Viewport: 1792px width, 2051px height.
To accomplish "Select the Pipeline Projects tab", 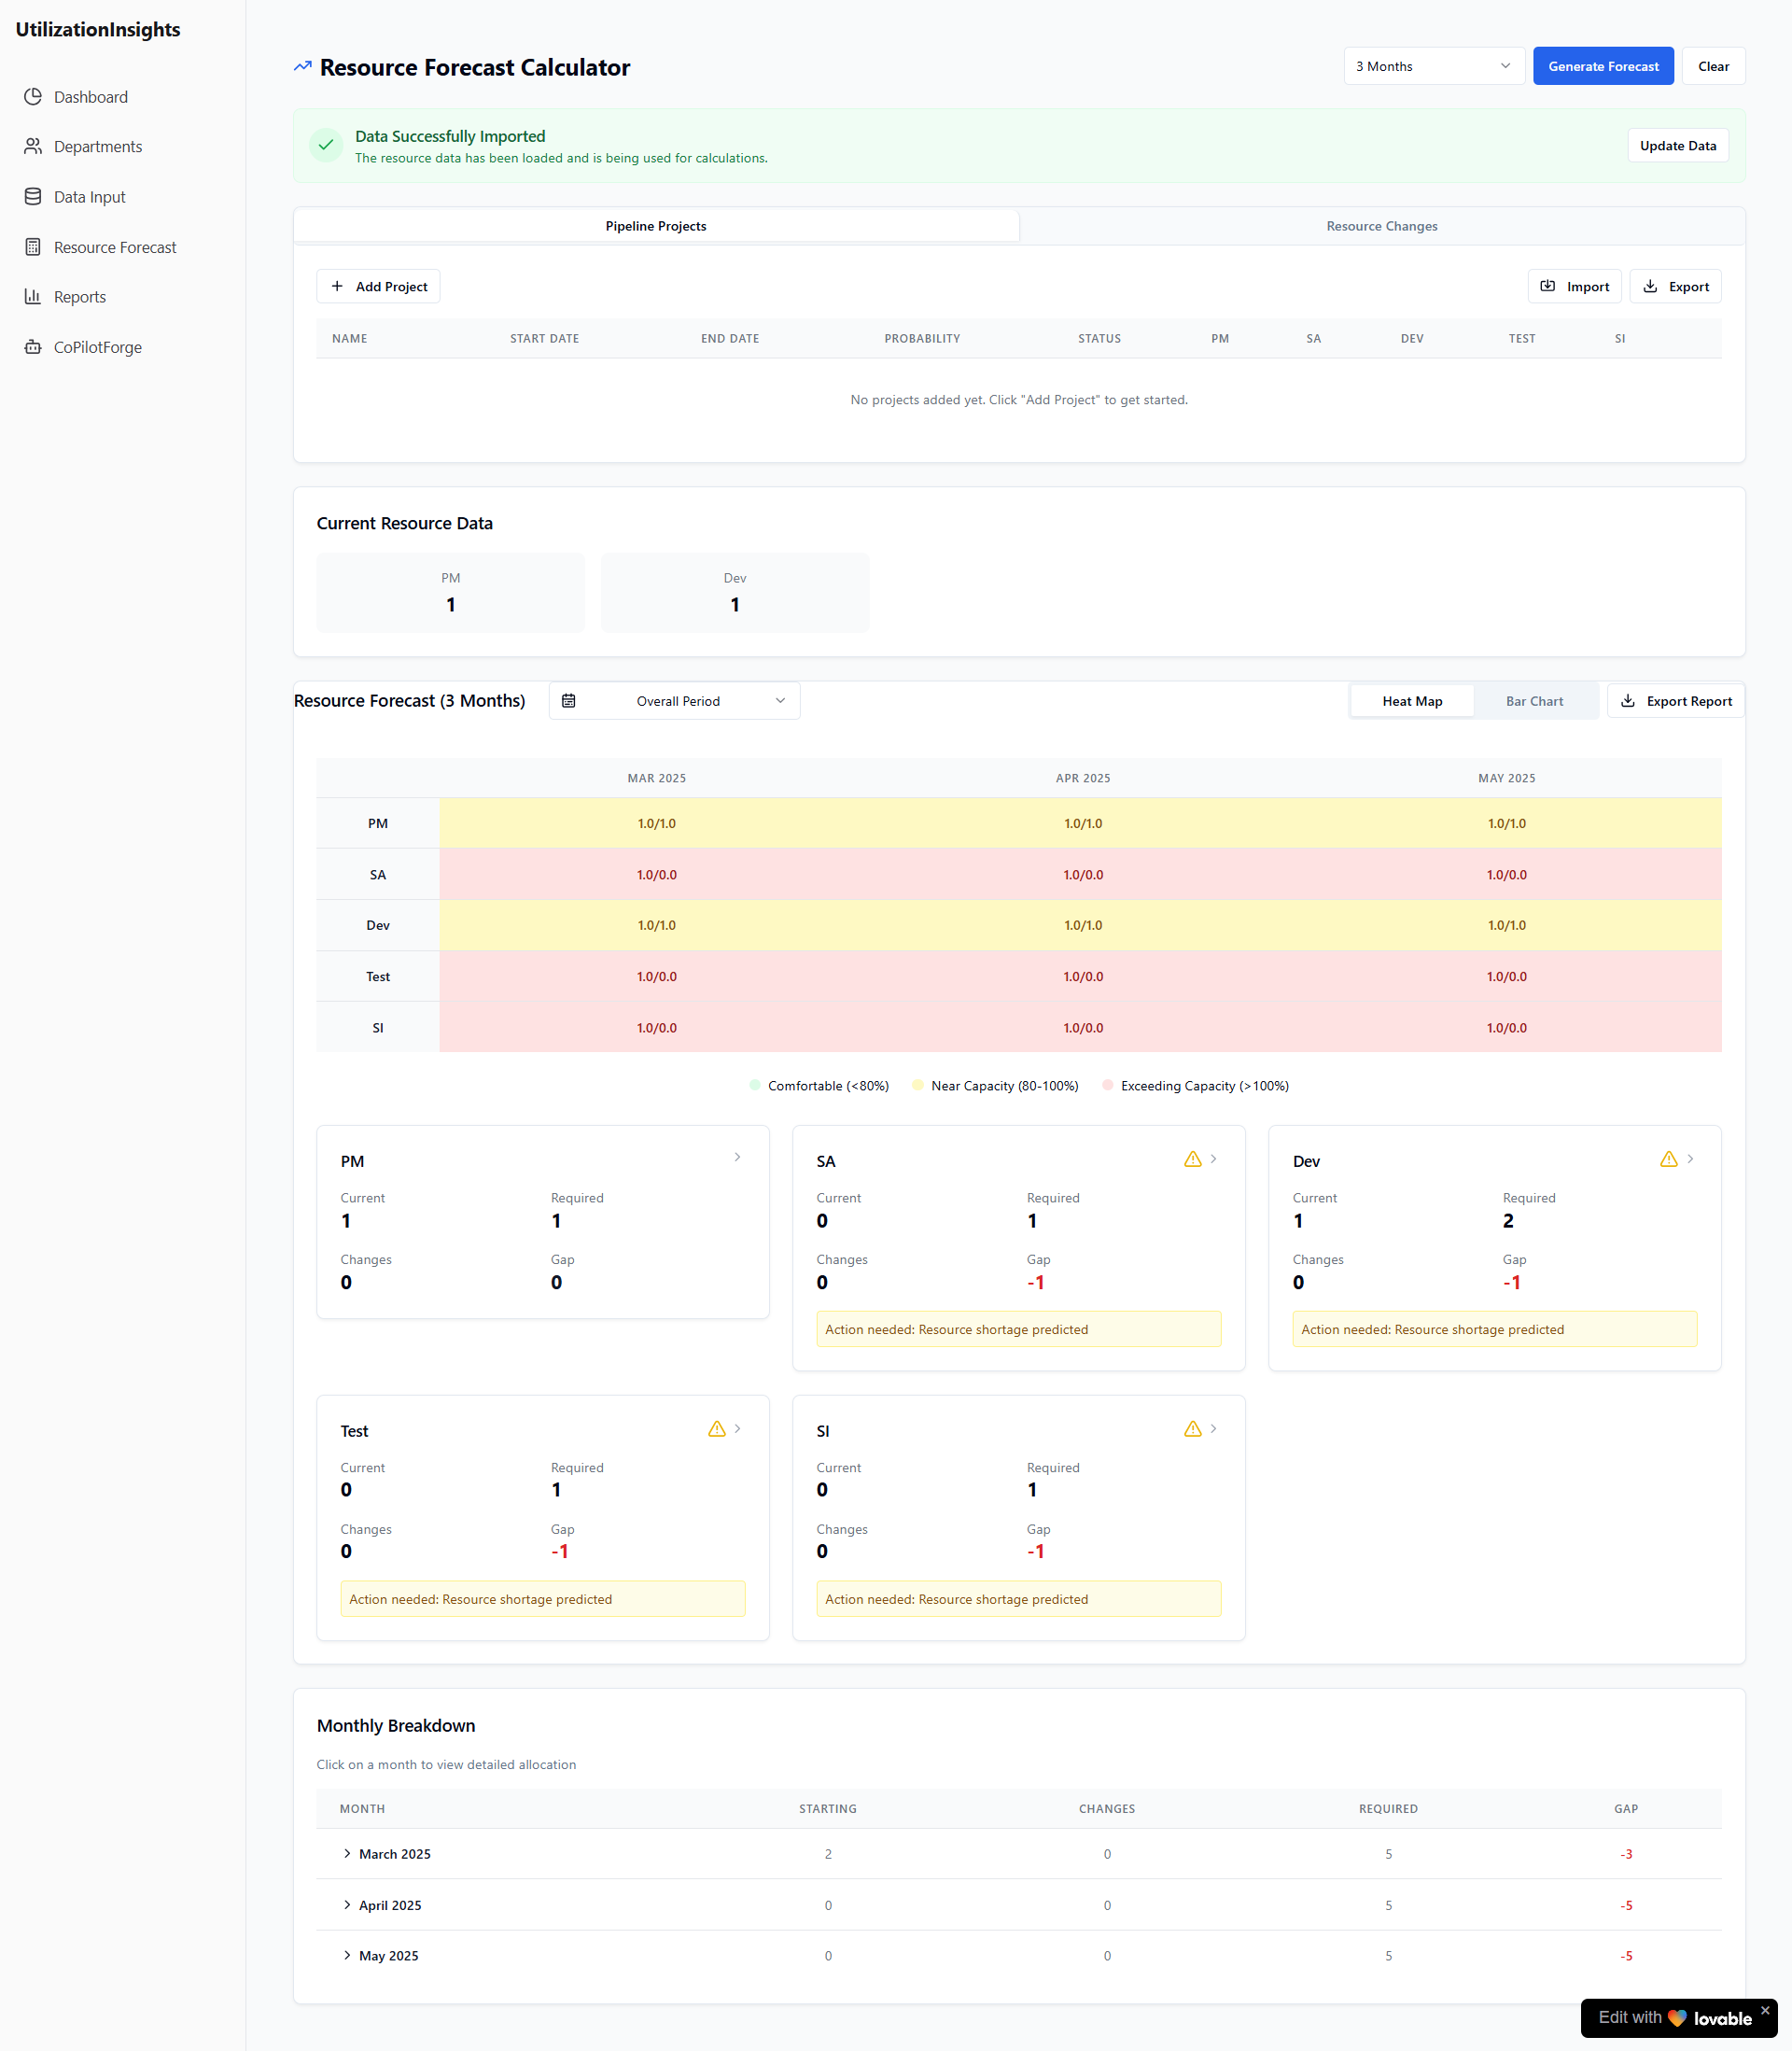I will tap(656, 226).
